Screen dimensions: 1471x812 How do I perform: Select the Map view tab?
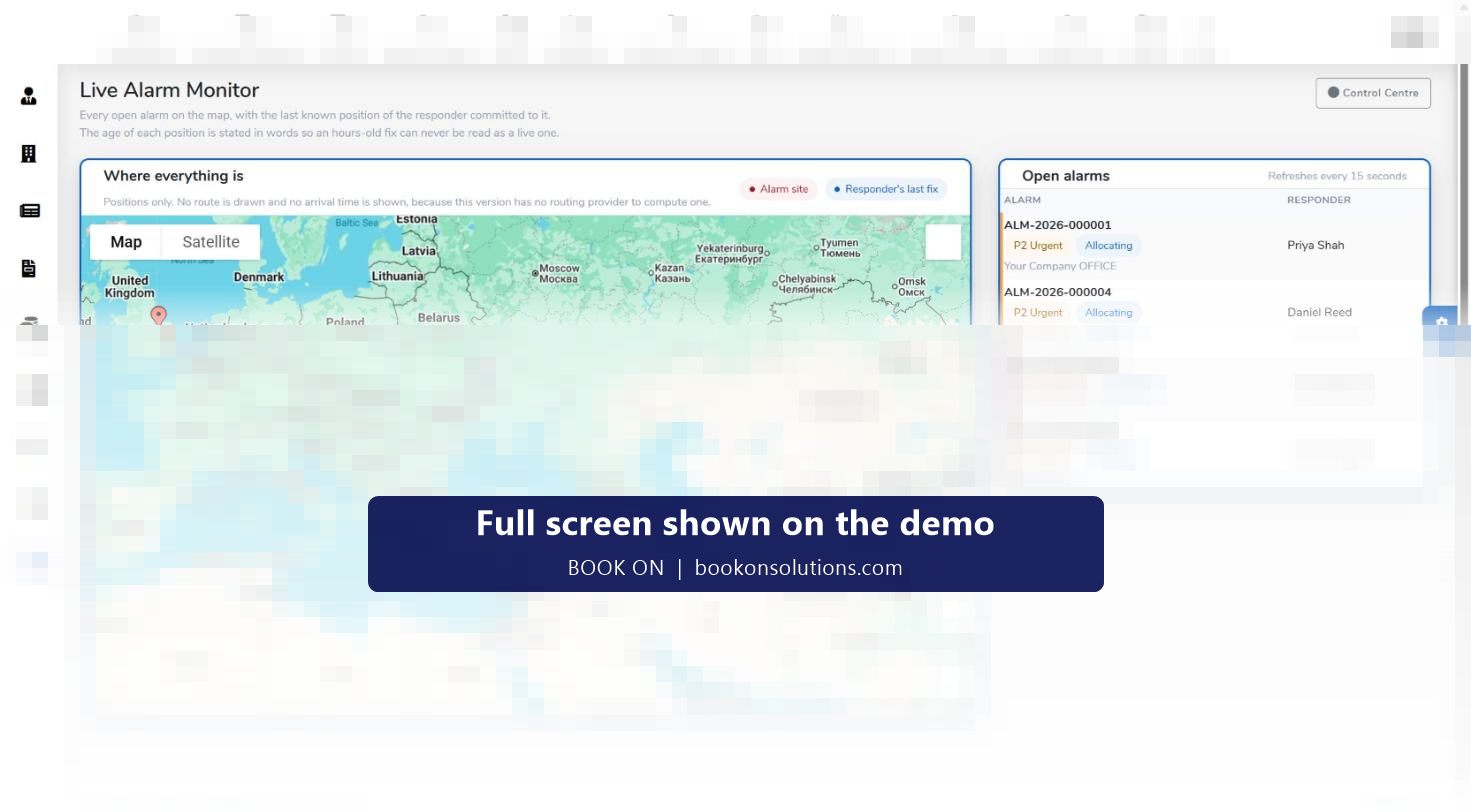click(126, 242)
